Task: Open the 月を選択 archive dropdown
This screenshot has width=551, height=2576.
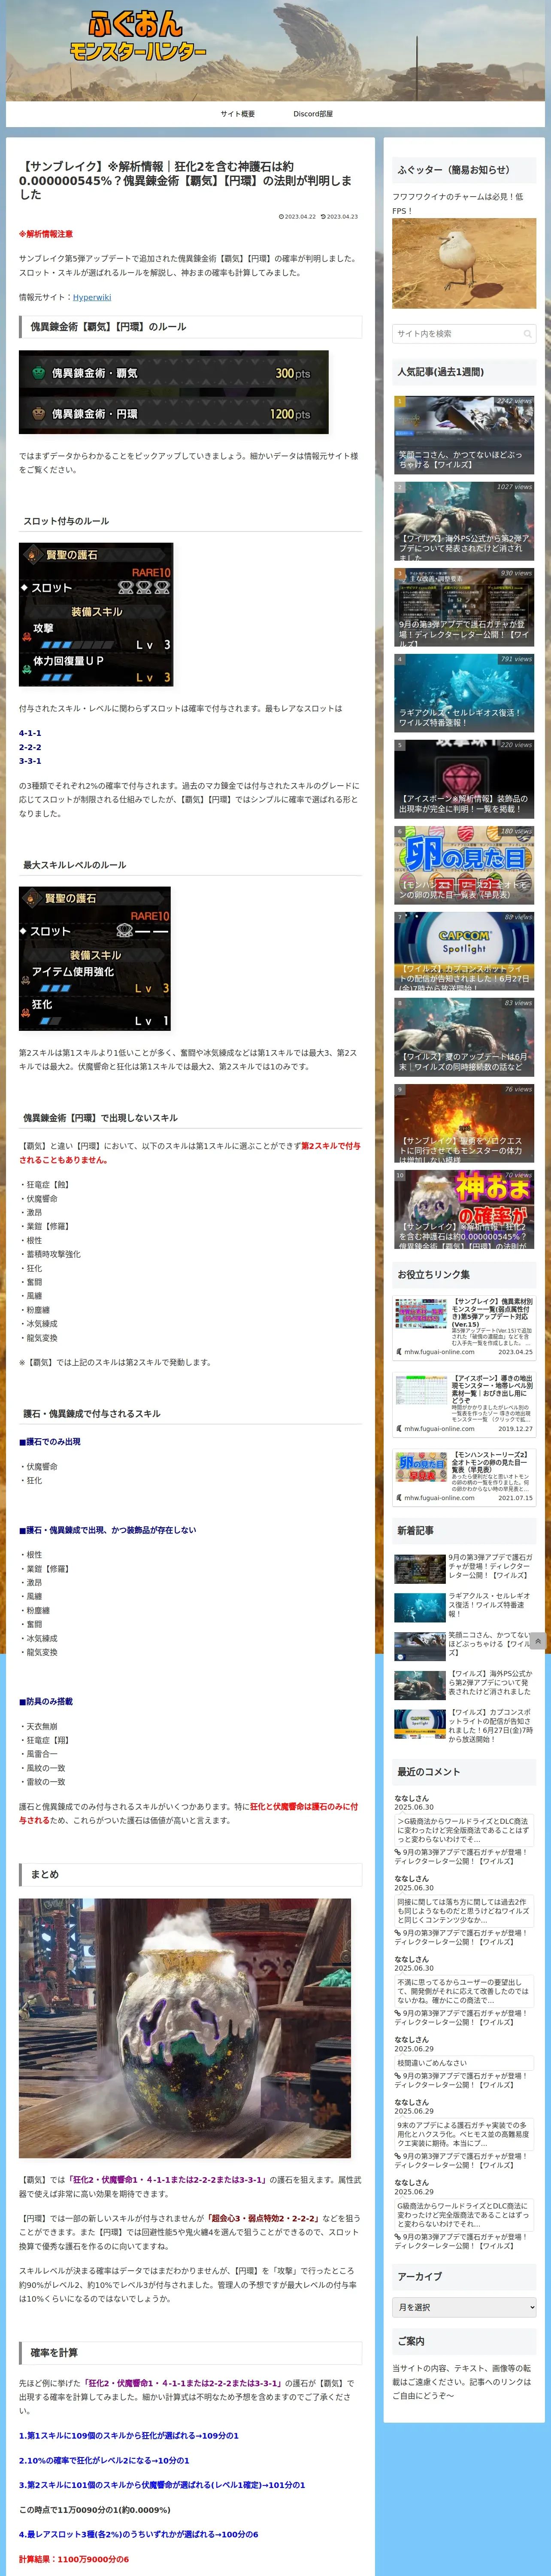Action: (464, 2307)
